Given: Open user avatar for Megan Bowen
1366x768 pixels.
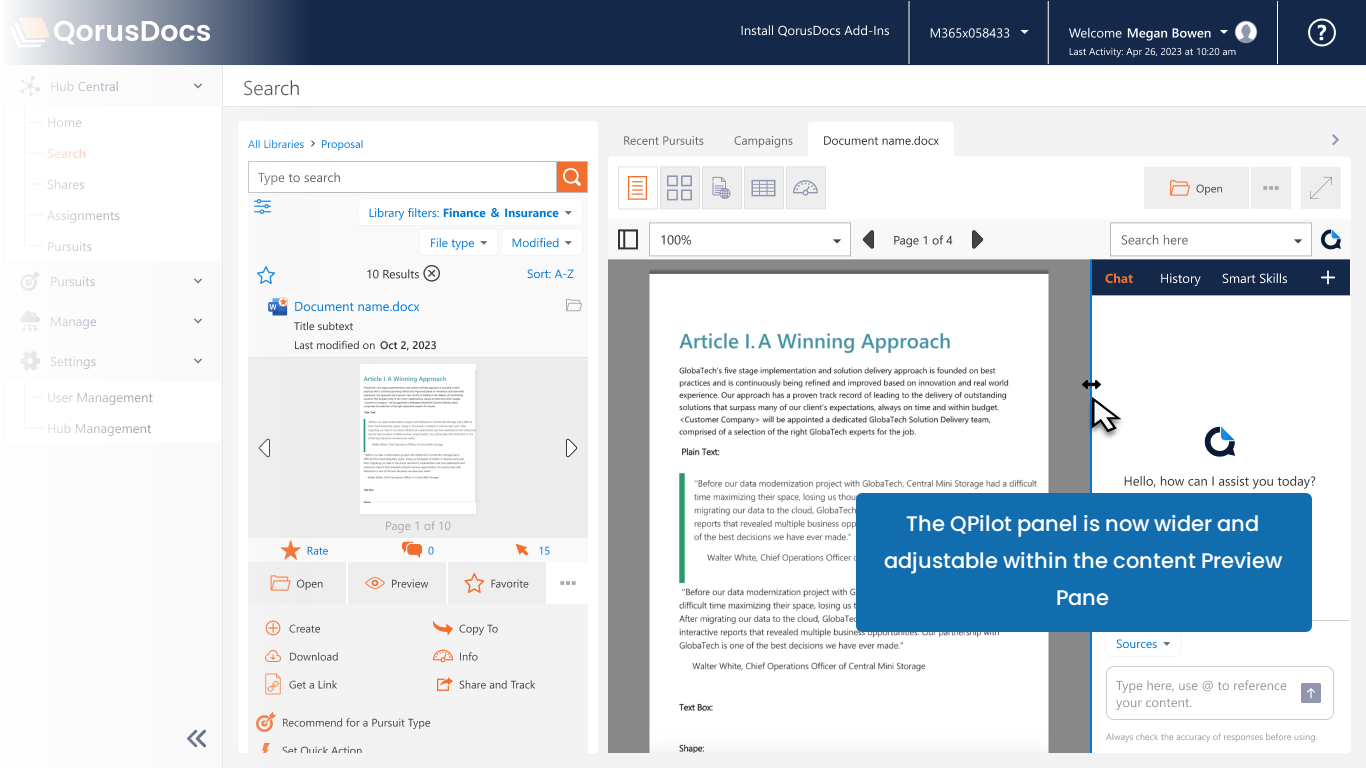Looking at the screenshot, I should tap(1246, 32).
